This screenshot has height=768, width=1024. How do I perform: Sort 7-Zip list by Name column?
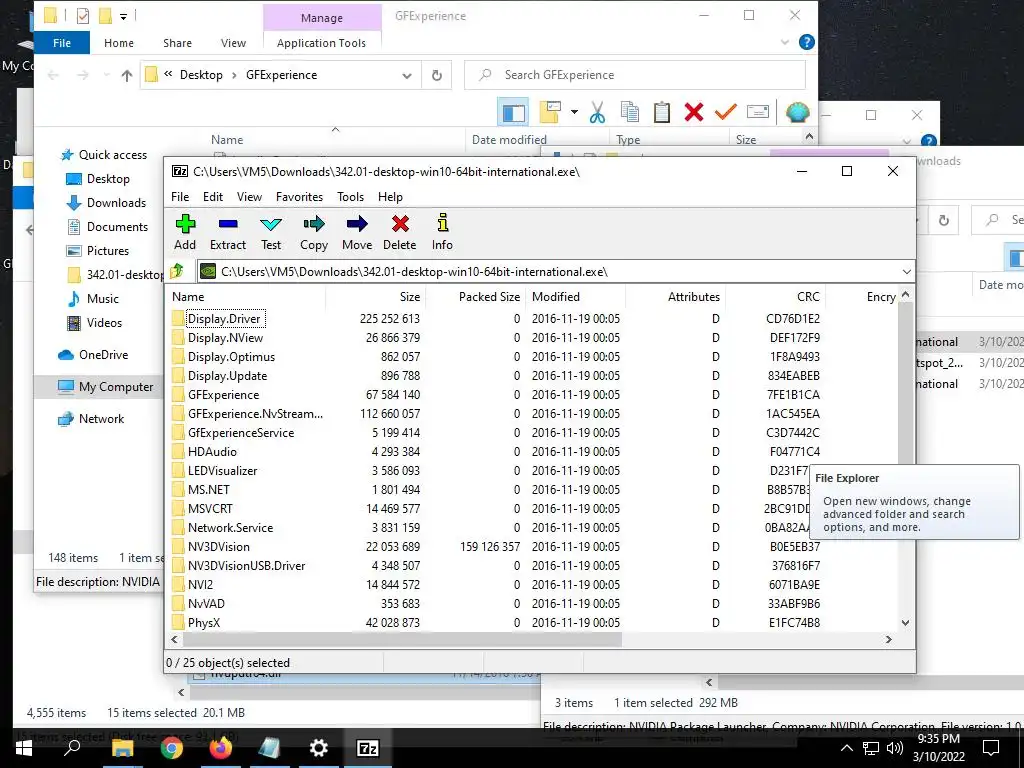(x=246, y=296)
